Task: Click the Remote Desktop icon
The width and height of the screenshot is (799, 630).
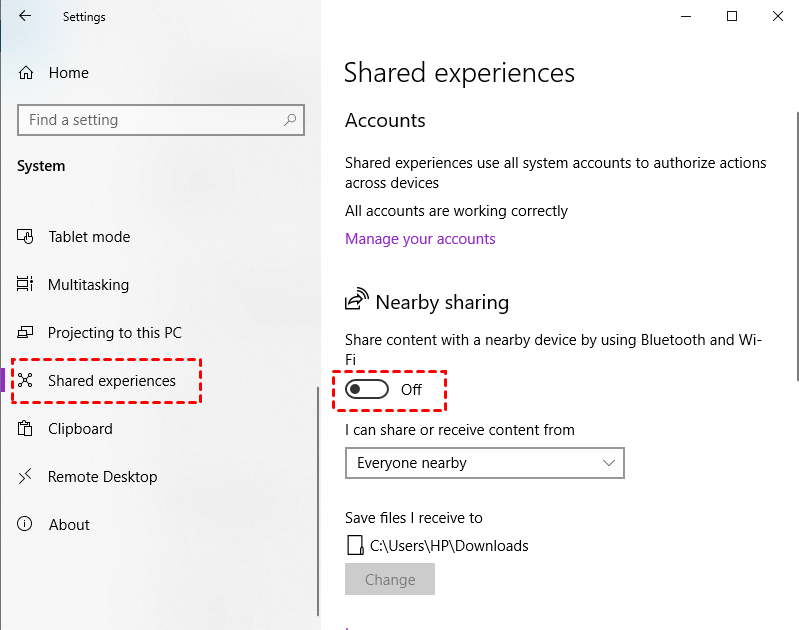Action: pos(25,476)
